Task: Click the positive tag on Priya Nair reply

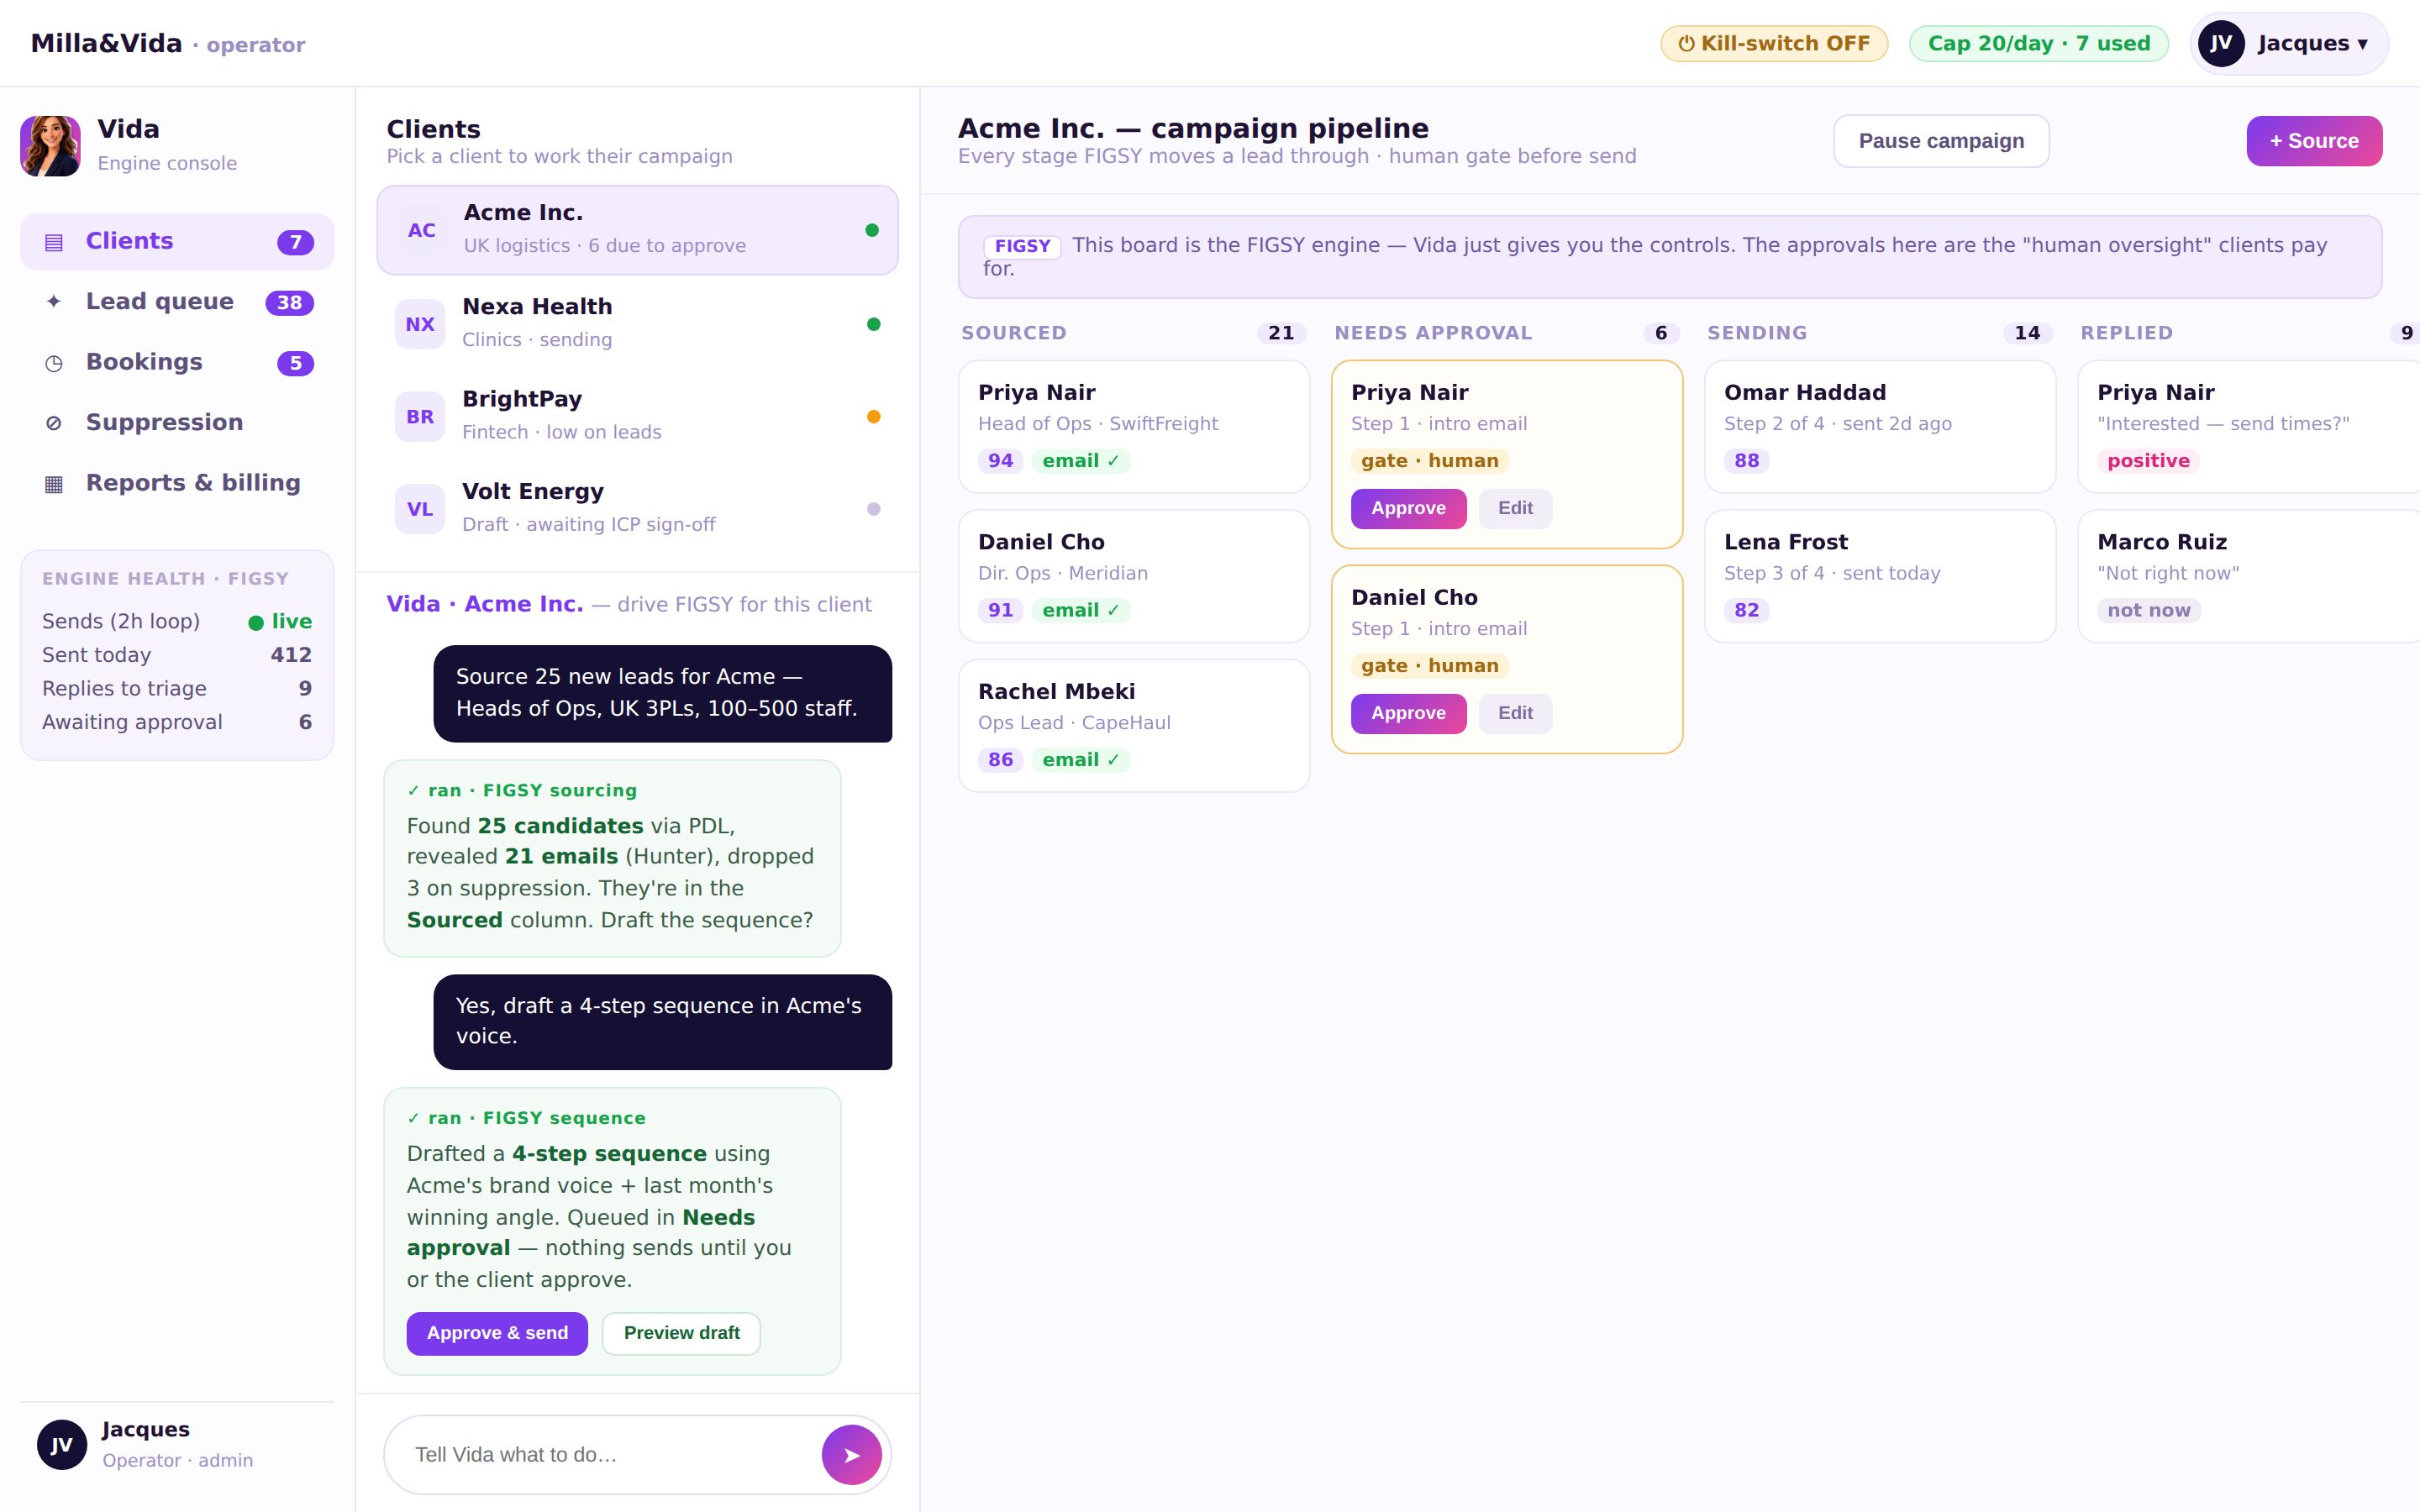Action: click(2148, 461)
